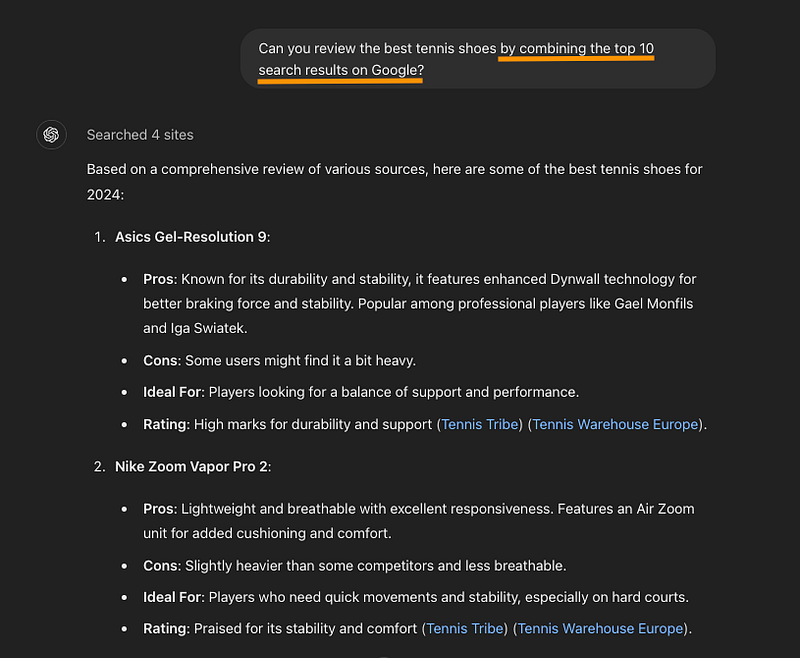800x658 pixels.
Task: Click the intro paragraph starting "Based on a comprehensive"
Action: pos(394,182)
